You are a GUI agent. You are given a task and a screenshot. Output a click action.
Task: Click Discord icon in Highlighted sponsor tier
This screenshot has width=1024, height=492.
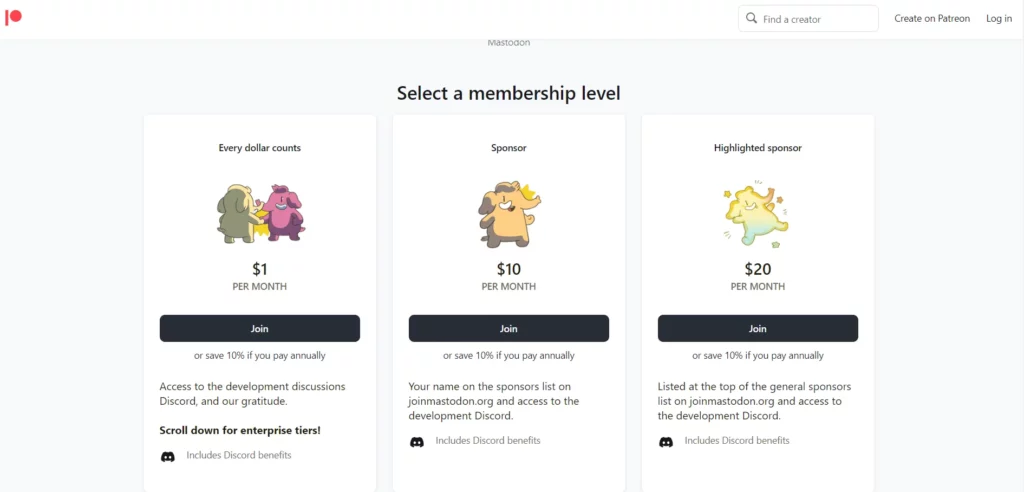665,442
